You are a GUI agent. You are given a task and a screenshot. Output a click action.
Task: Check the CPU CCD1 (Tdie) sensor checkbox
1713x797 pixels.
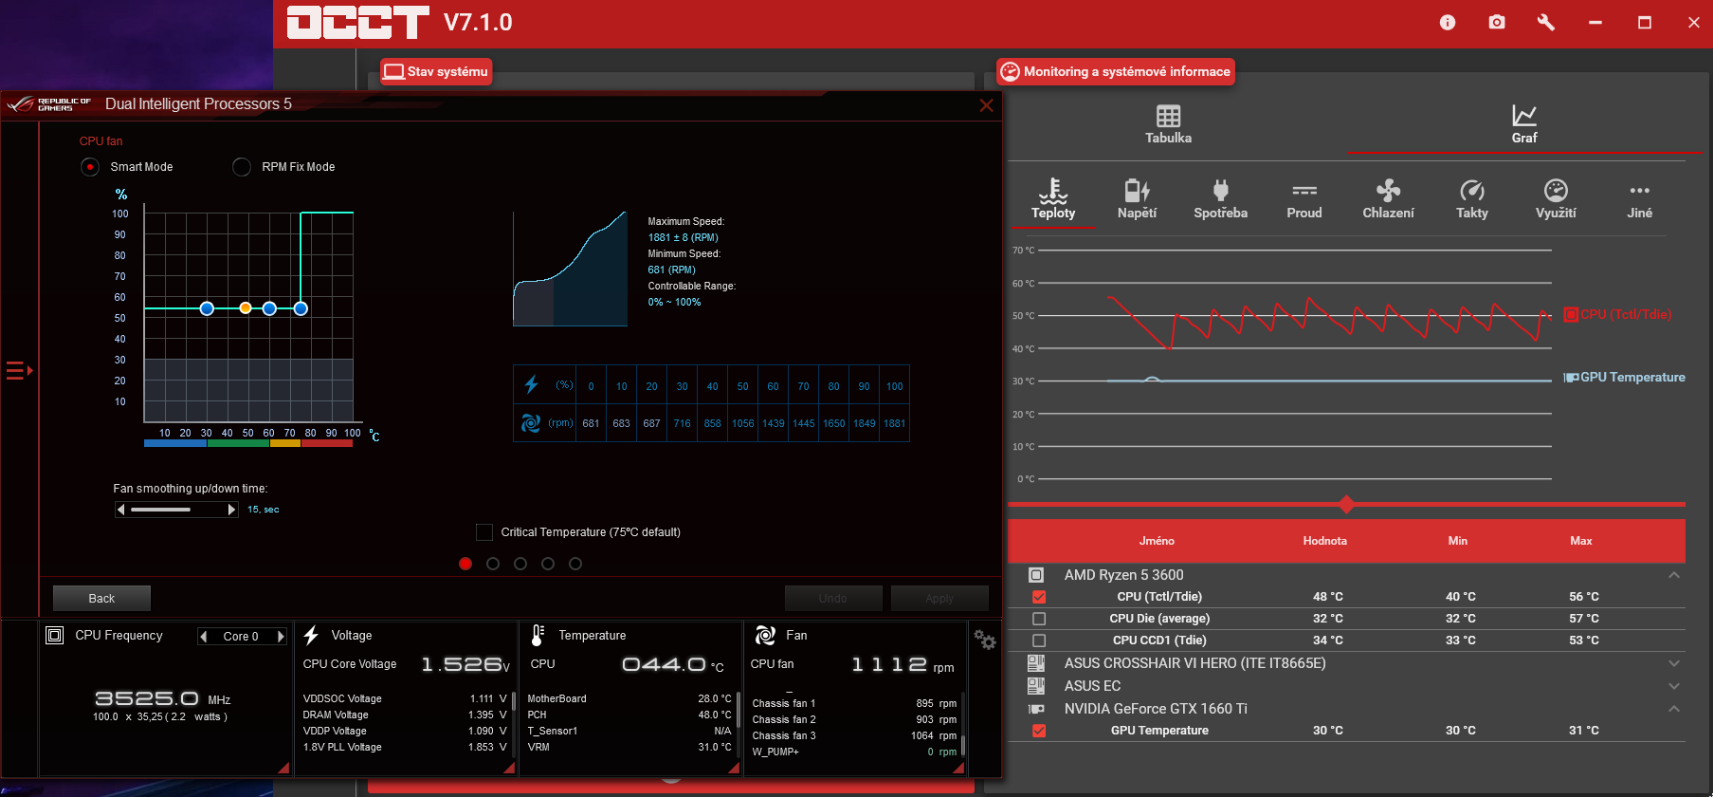pyautogui.click(x=1039, y=641)
